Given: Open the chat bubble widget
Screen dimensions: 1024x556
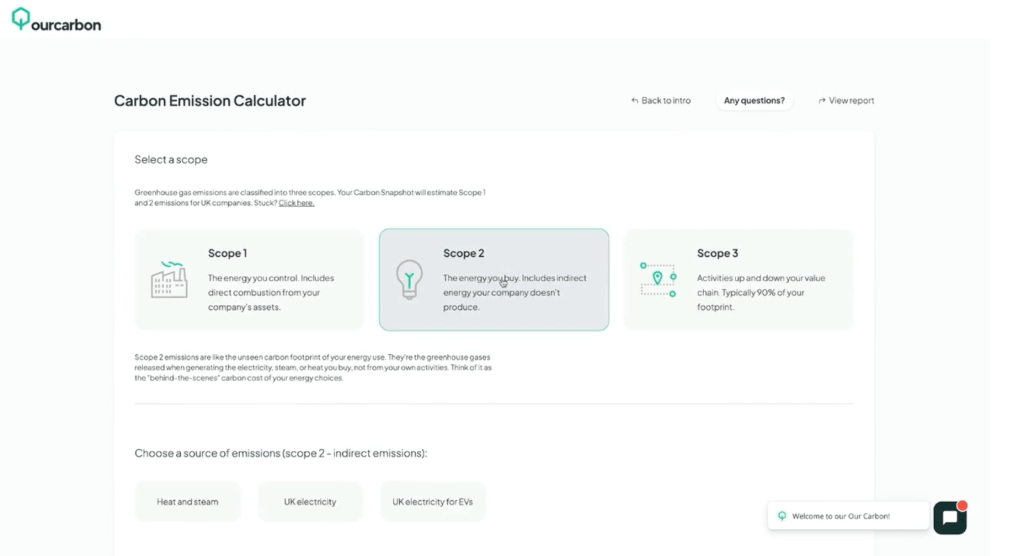Looking at the screenshot, I should tap(950, 517).
